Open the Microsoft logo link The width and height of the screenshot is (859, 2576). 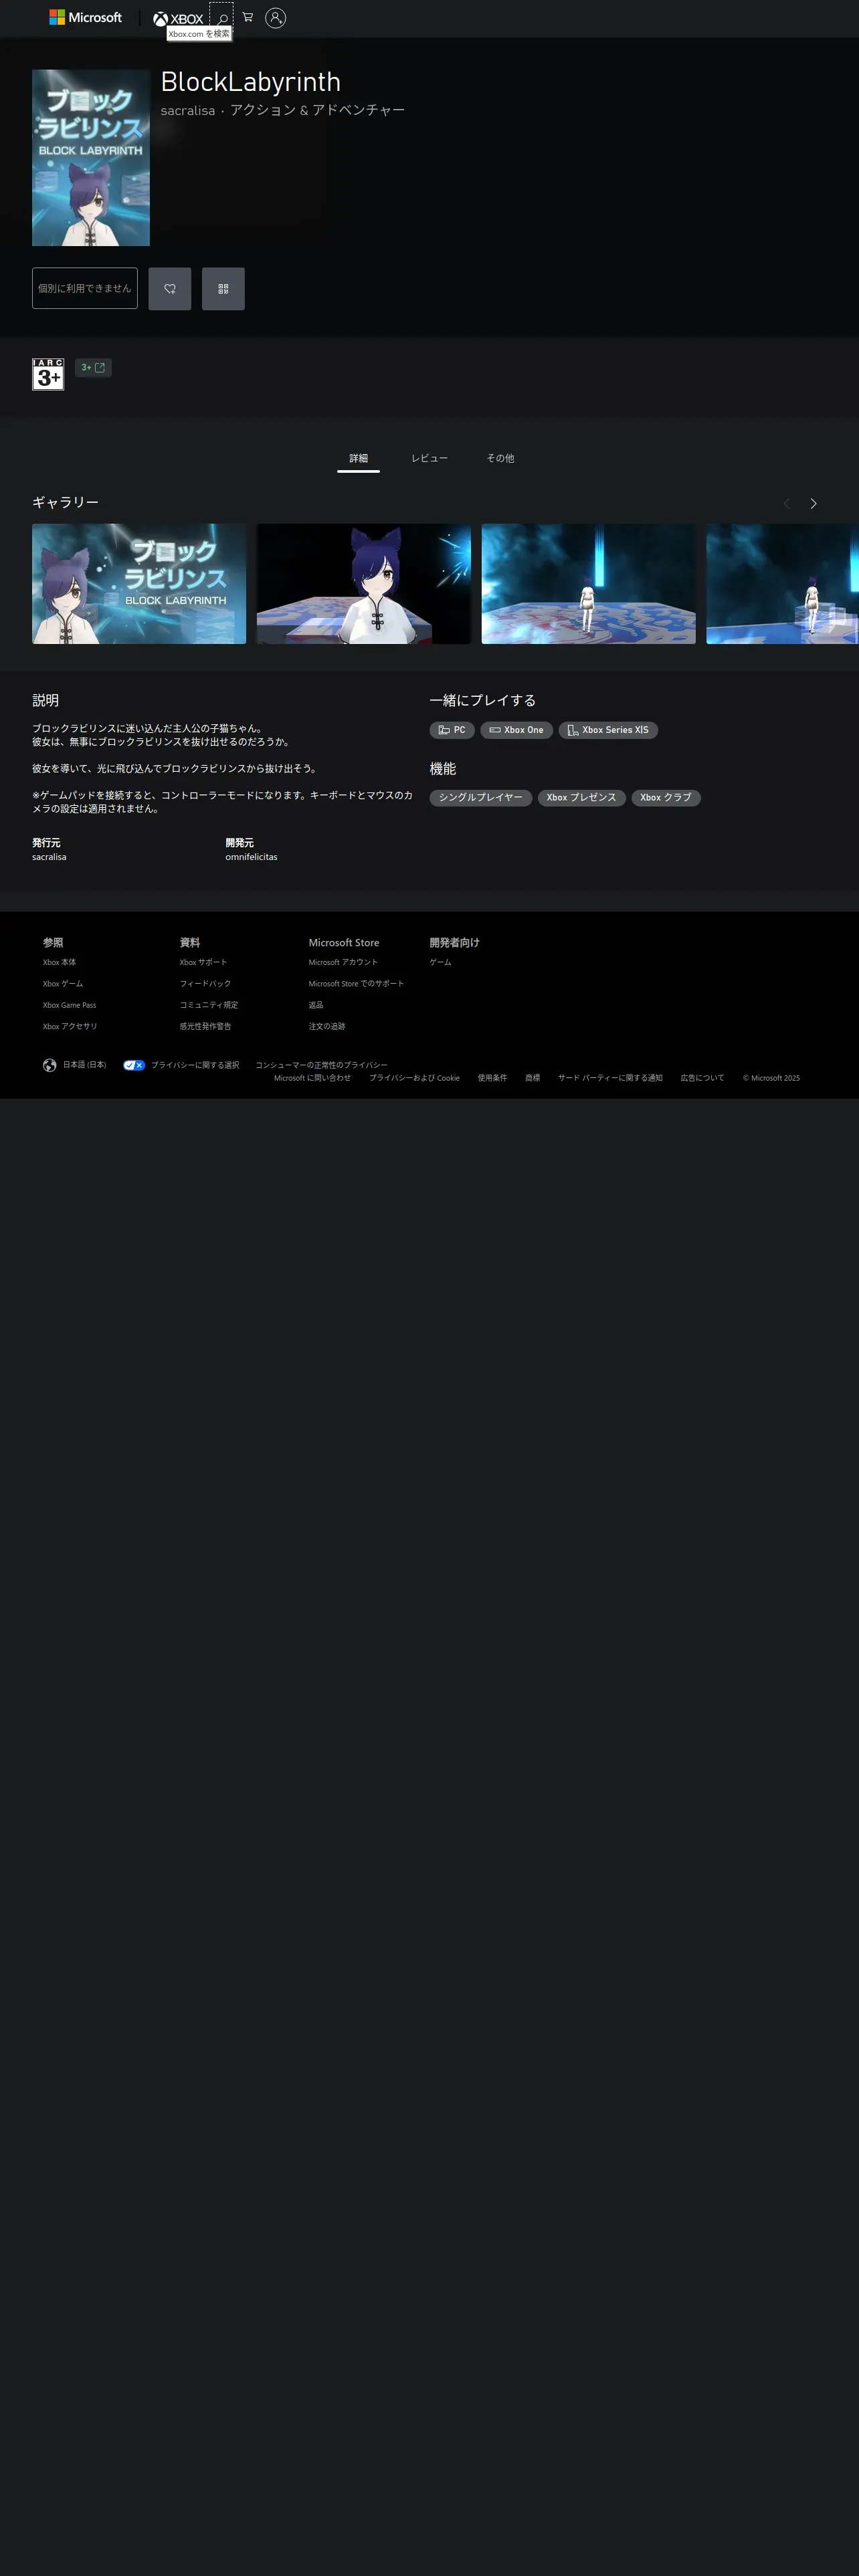85,18
